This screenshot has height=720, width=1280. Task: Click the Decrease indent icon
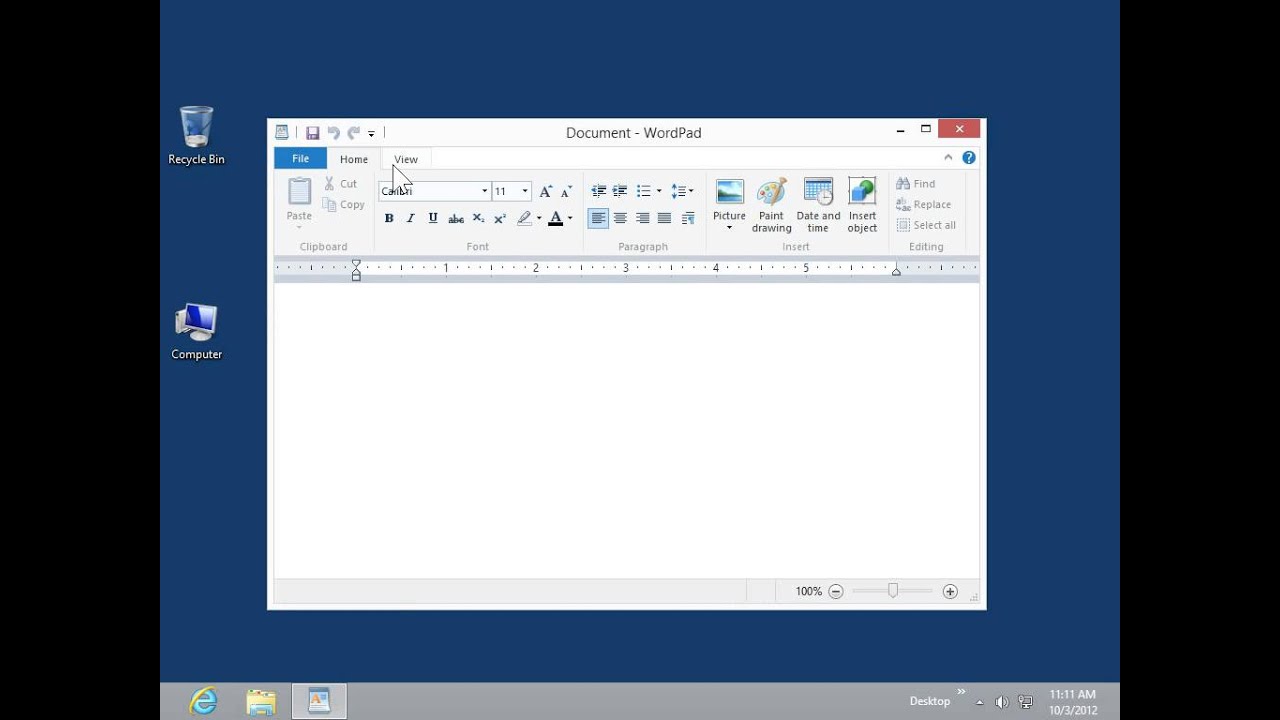[598, 191]
